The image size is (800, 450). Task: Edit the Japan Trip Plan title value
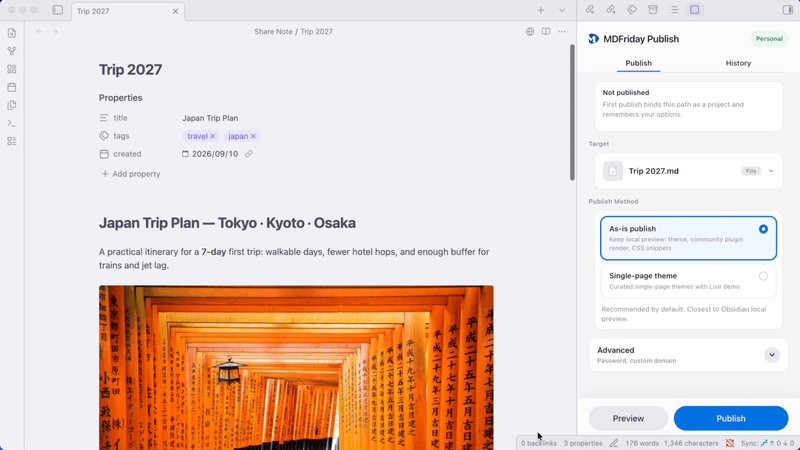210,118
